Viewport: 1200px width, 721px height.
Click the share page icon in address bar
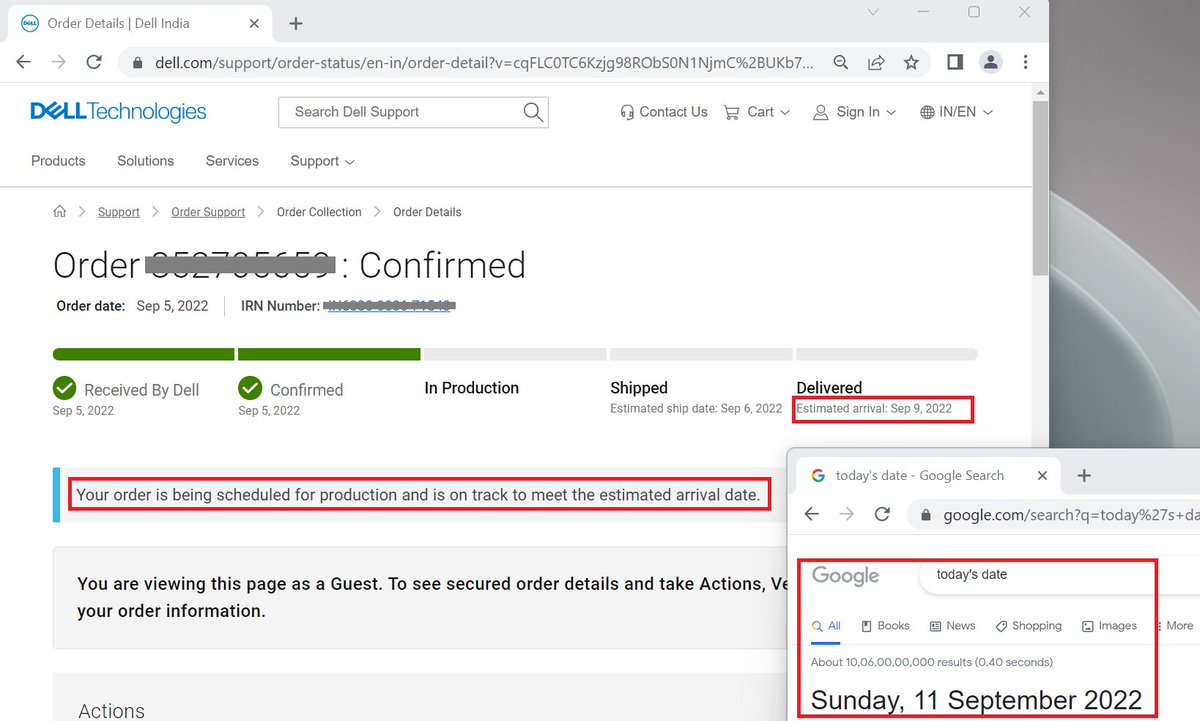tap(876, 62)
